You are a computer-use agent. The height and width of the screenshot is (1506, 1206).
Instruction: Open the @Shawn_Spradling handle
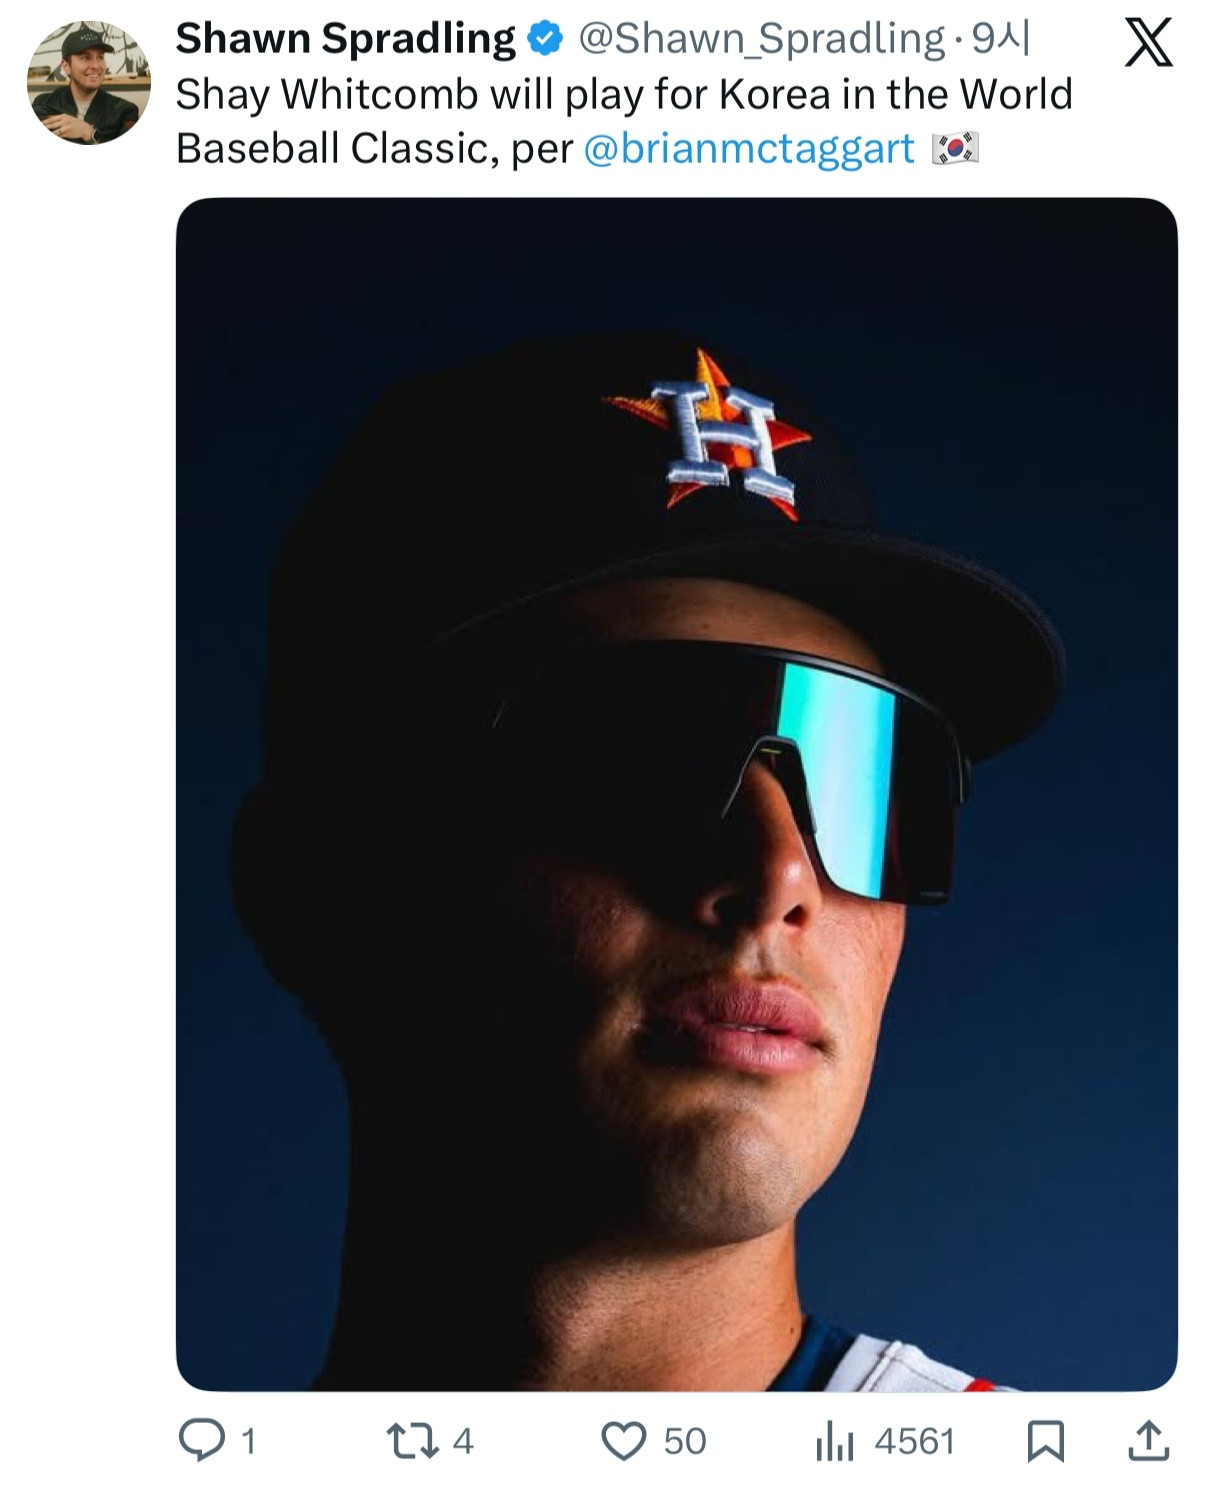[x=761, y=39]
